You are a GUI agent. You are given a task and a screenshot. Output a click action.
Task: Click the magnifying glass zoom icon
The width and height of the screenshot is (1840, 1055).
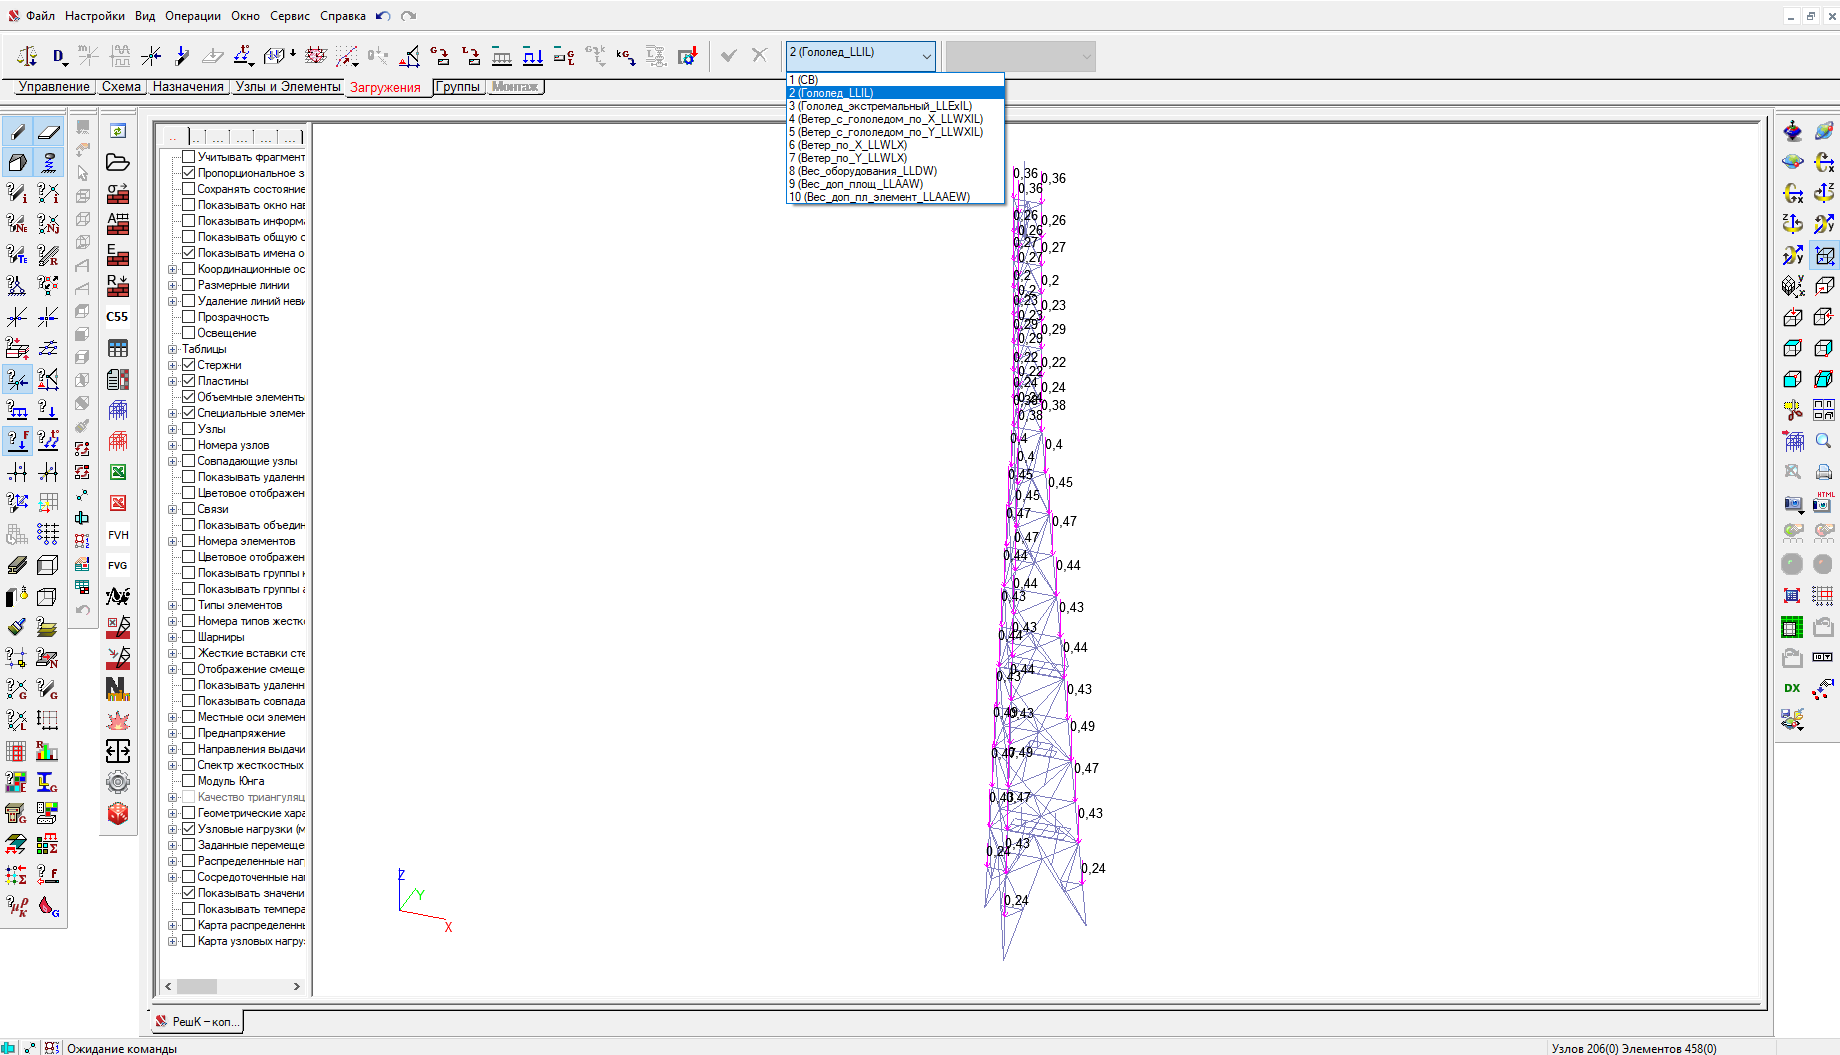(1823, 441)
